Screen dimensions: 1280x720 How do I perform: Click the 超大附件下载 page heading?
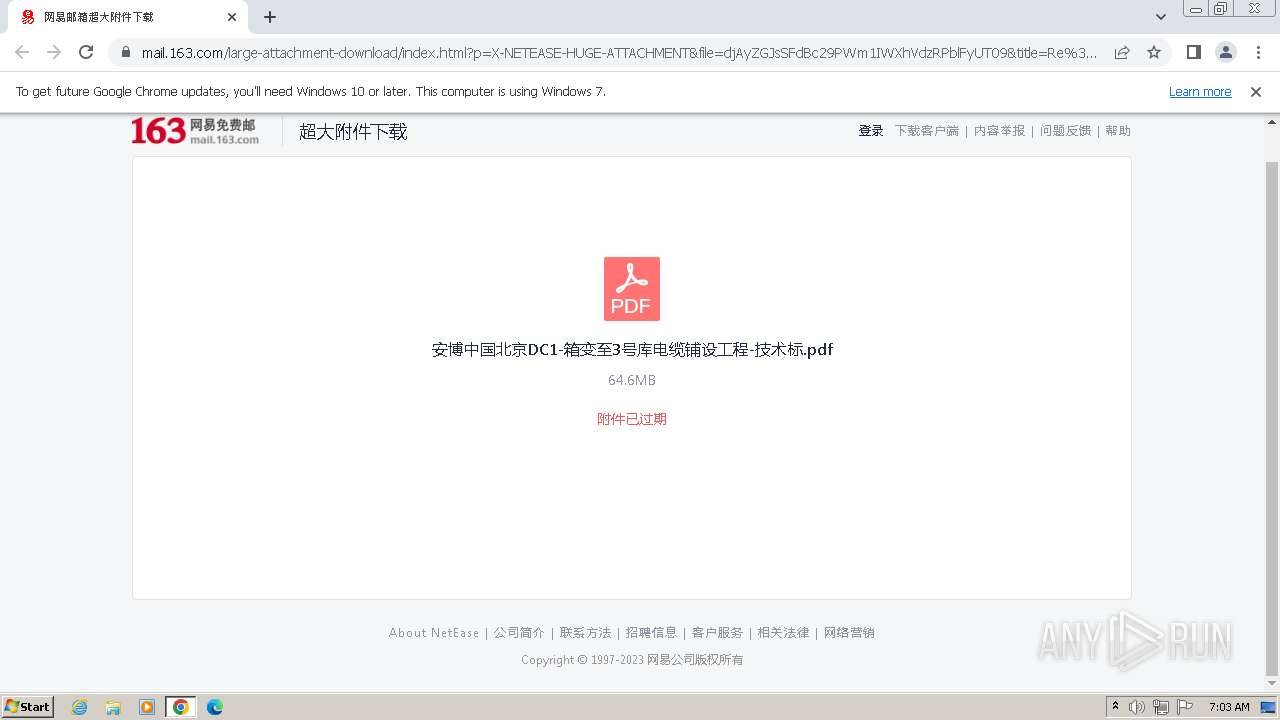[353, 132]
